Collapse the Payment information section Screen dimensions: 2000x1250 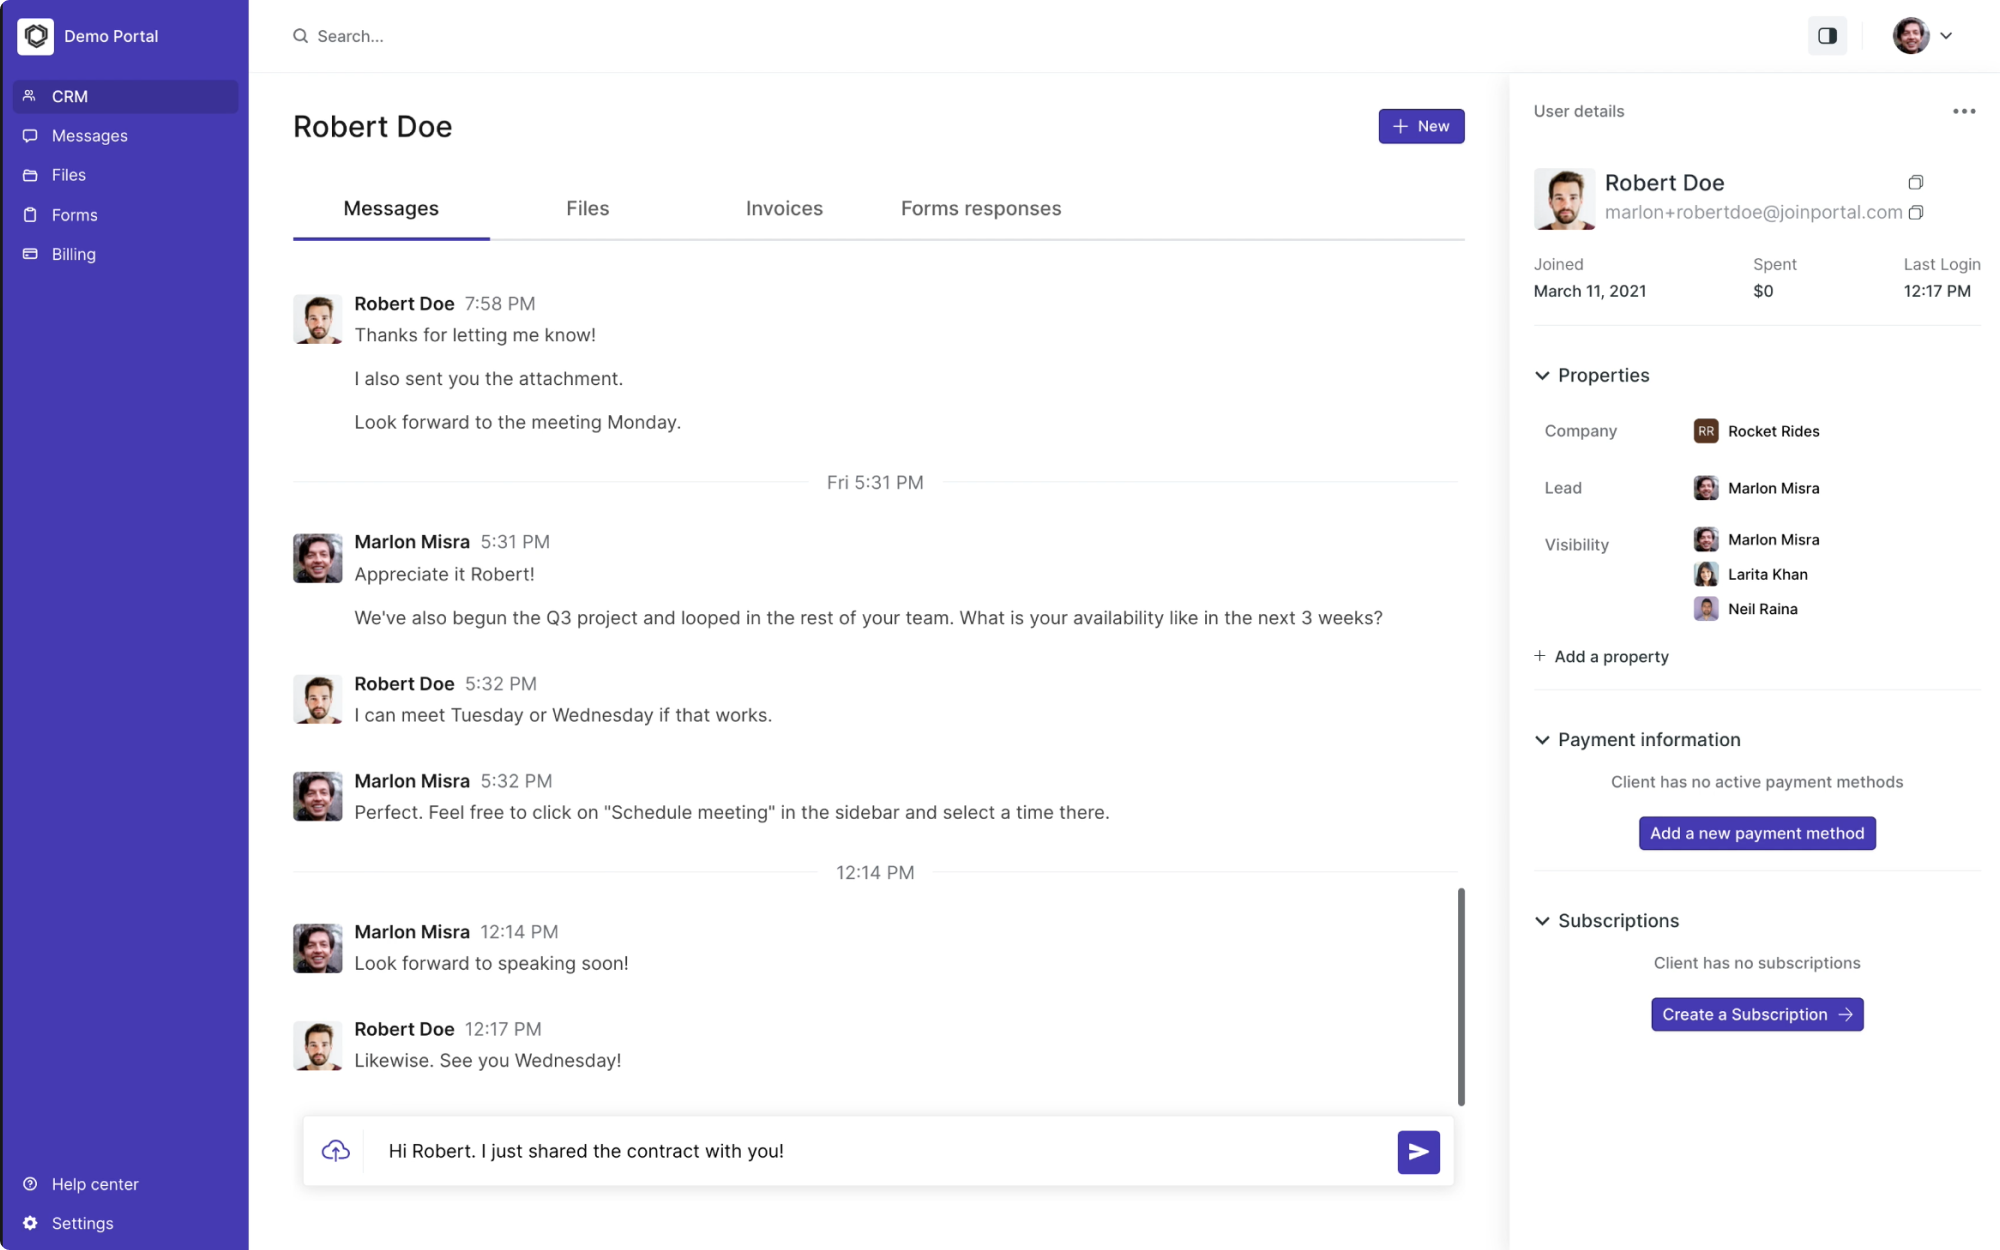click(1542, 740)
